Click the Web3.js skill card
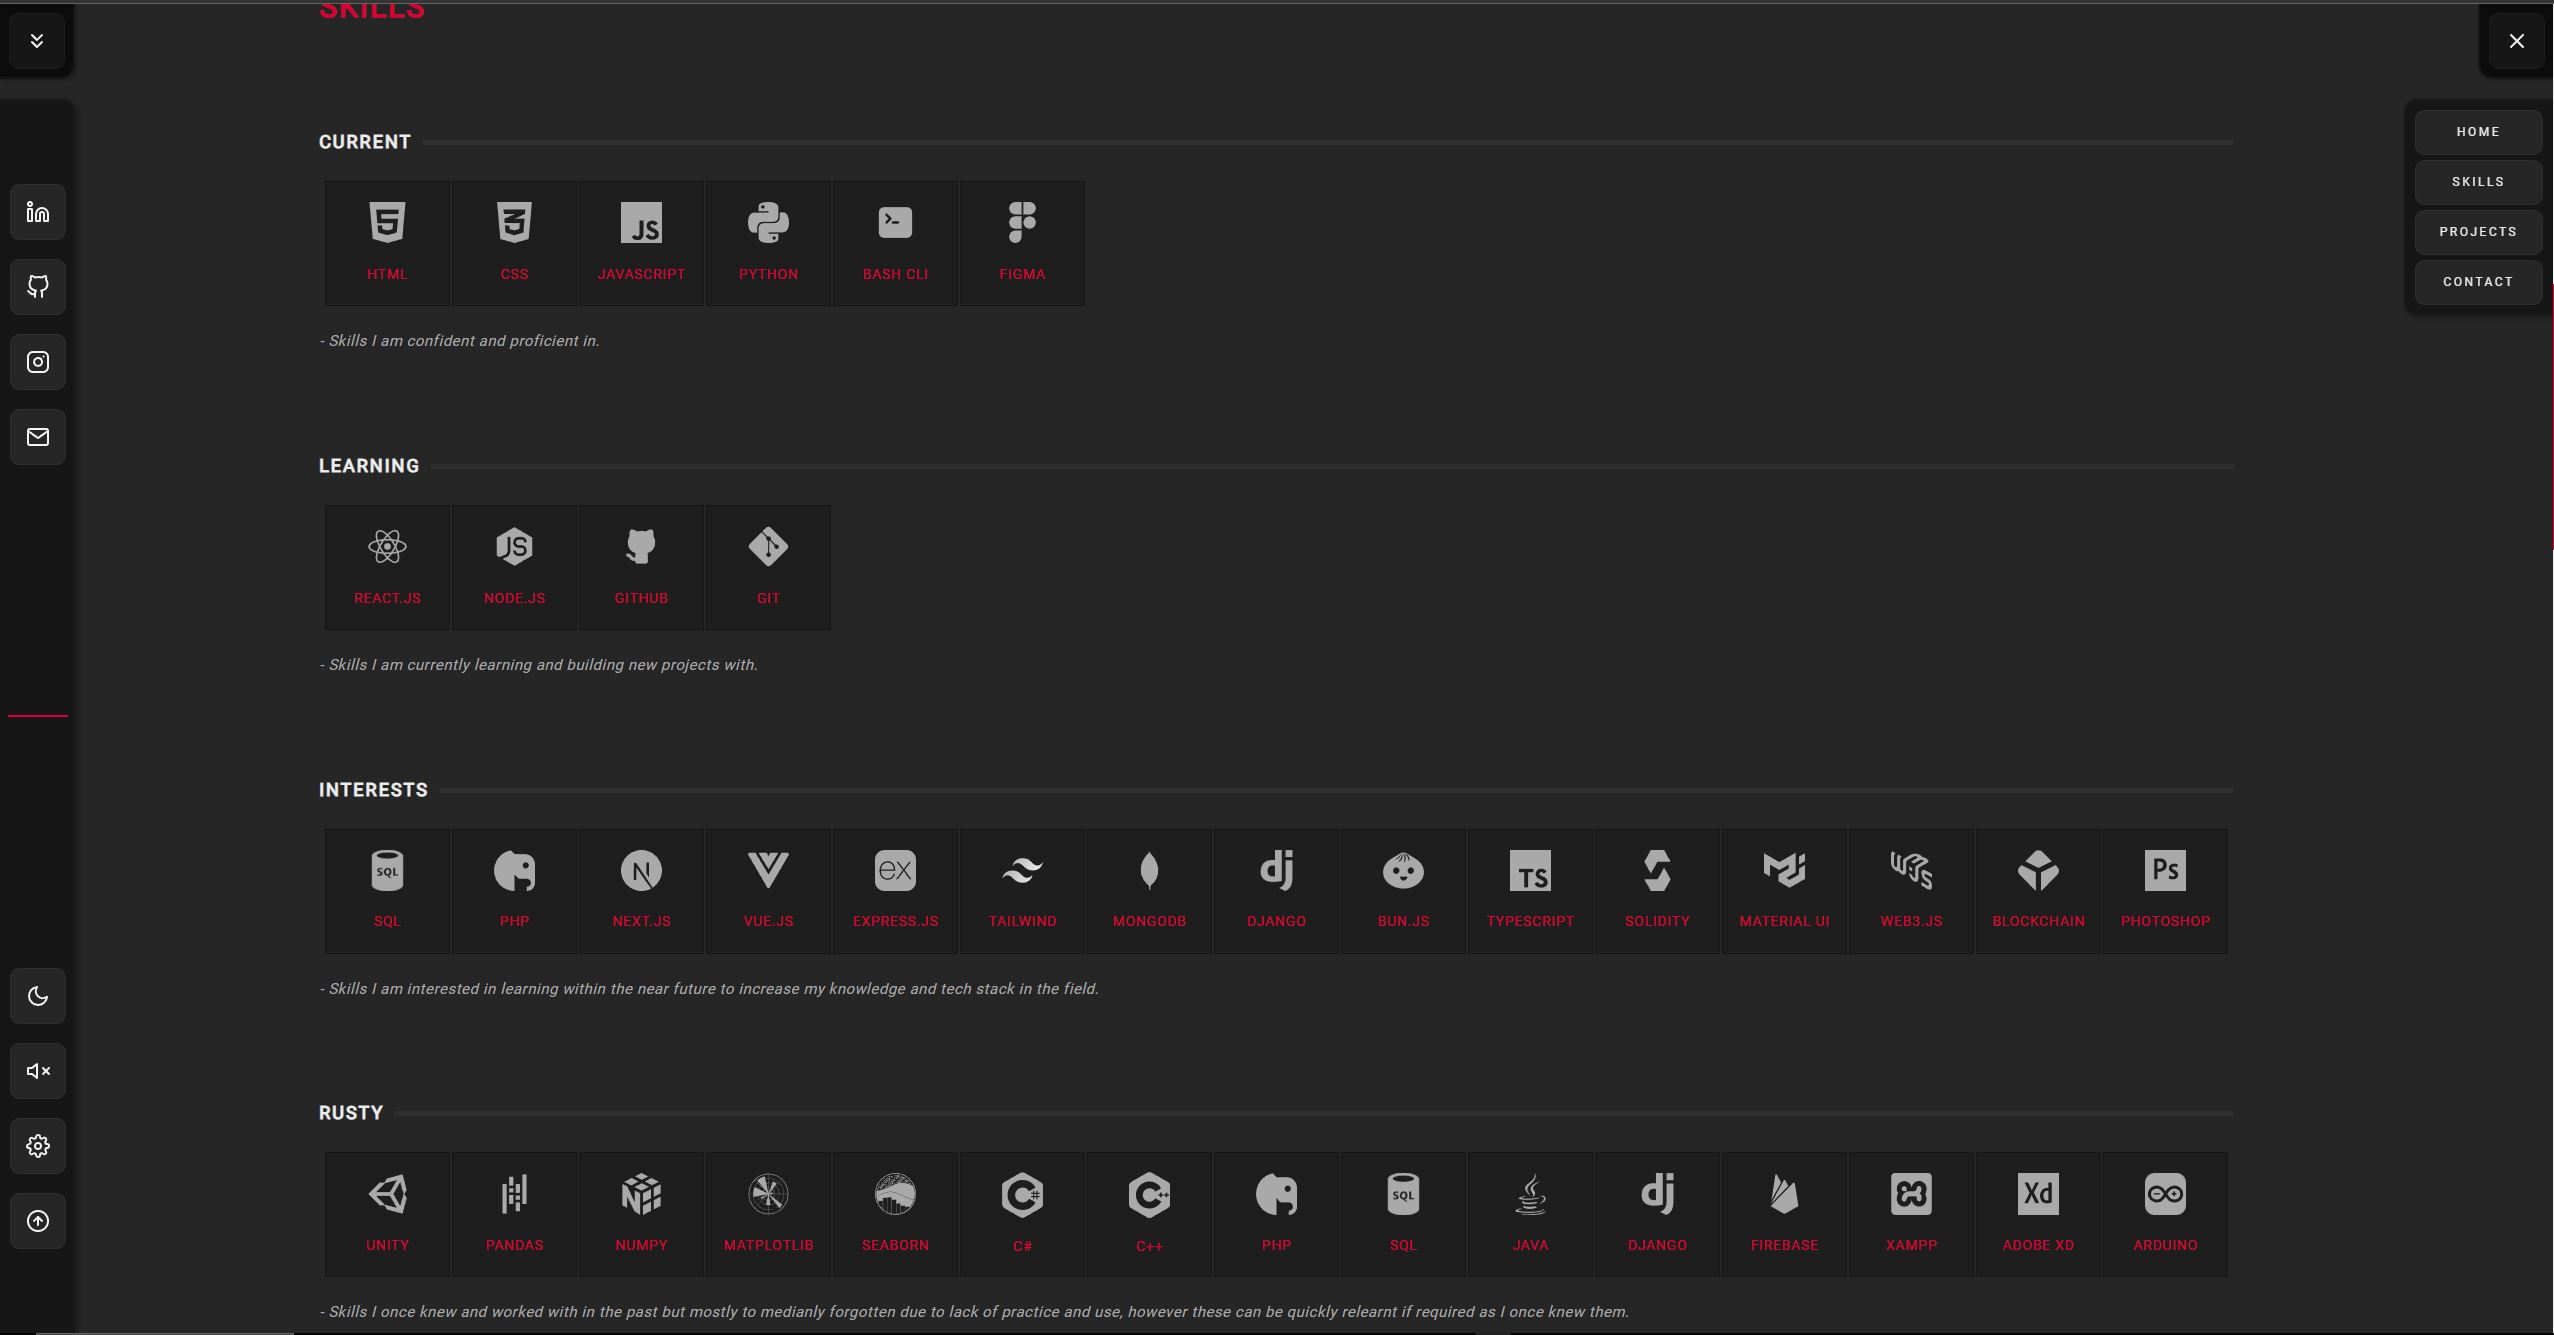2554x1335 pixels. pyautogui.click(x=1911, y=891)
